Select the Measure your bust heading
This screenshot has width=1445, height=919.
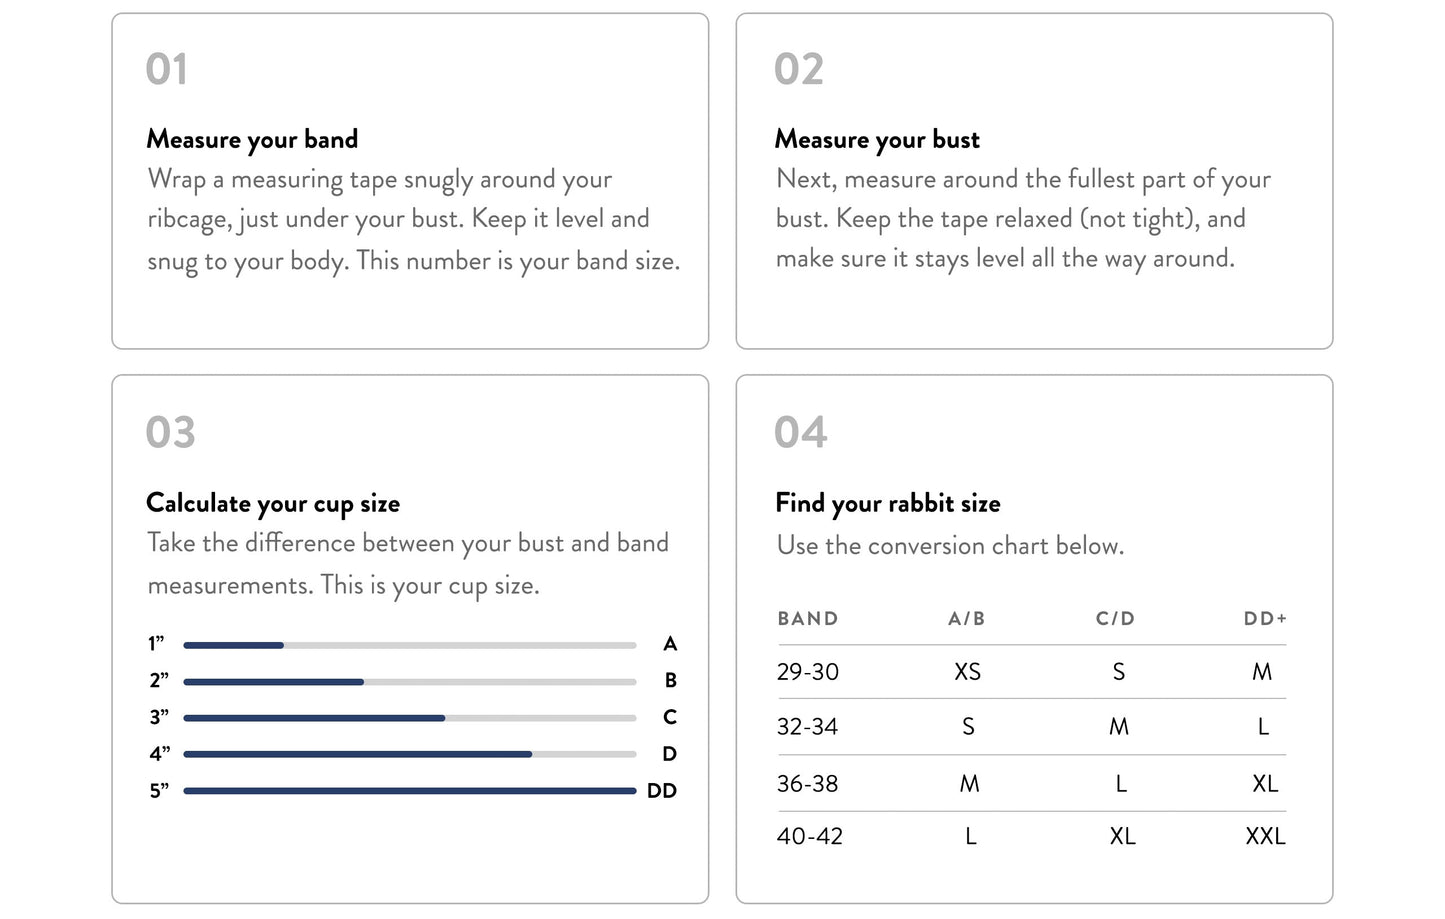pos(877,139)
